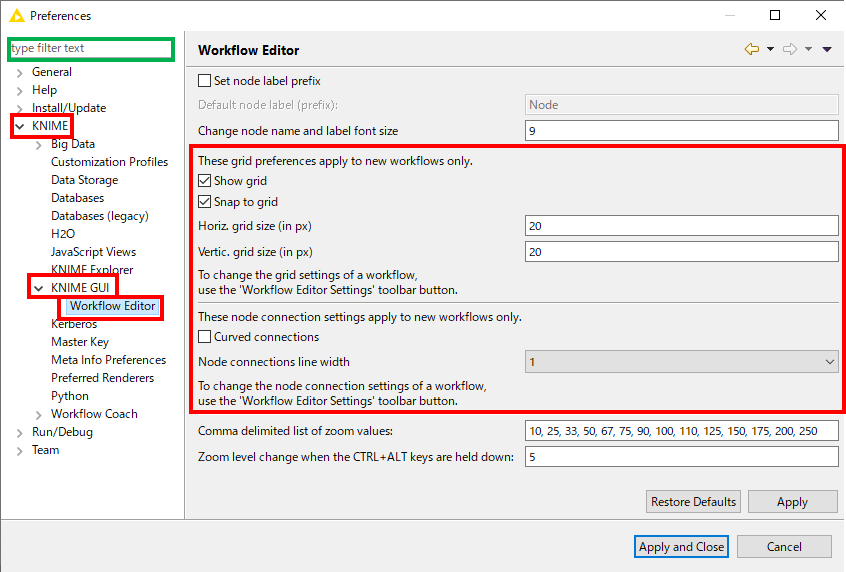
Task: Click the CTRL+ALT zoom level change field
Action: click(x=681, y=457)
